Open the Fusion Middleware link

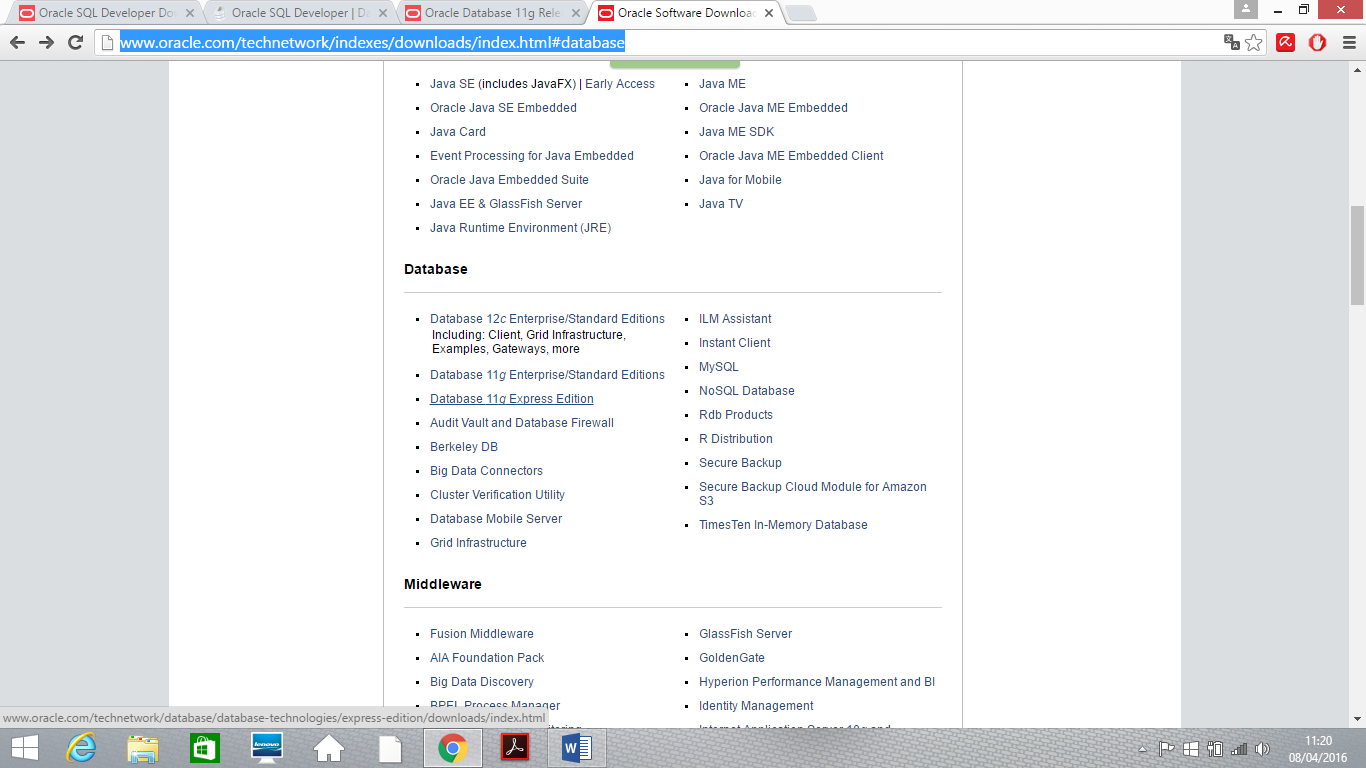click(x=482, y=634)
